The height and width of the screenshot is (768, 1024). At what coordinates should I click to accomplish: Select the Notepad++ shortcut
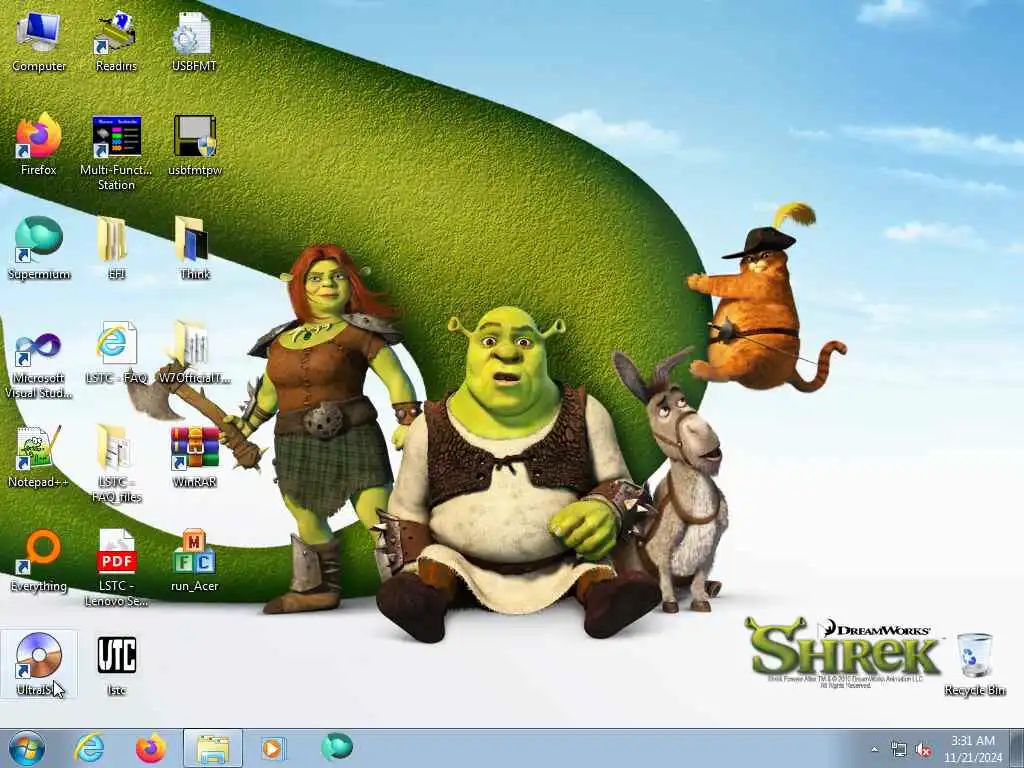click(39, 456)
